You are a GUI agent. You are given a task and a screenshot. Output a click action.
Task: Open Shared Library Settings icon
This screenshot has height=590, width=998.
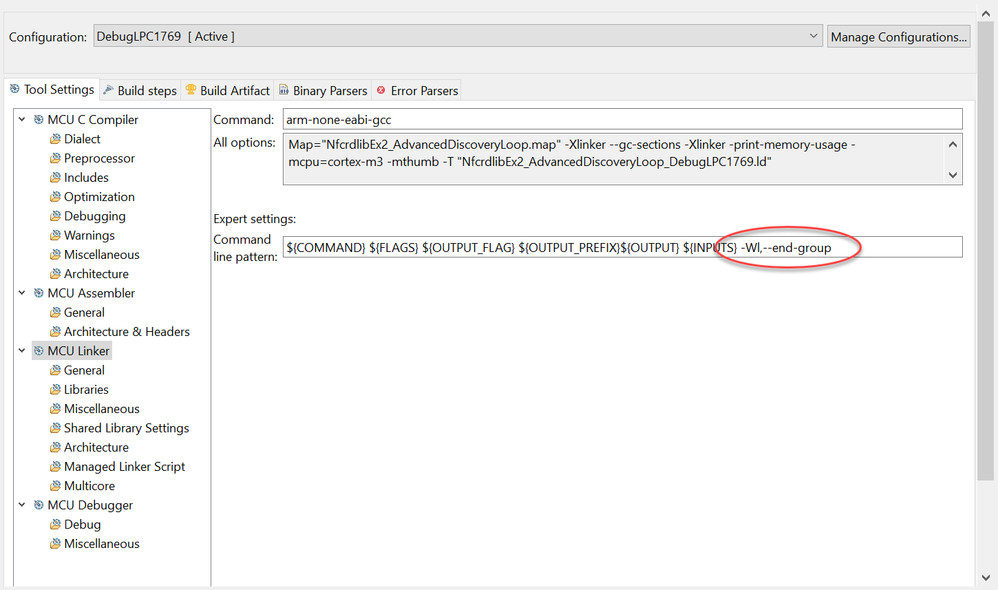pos(55,428)
